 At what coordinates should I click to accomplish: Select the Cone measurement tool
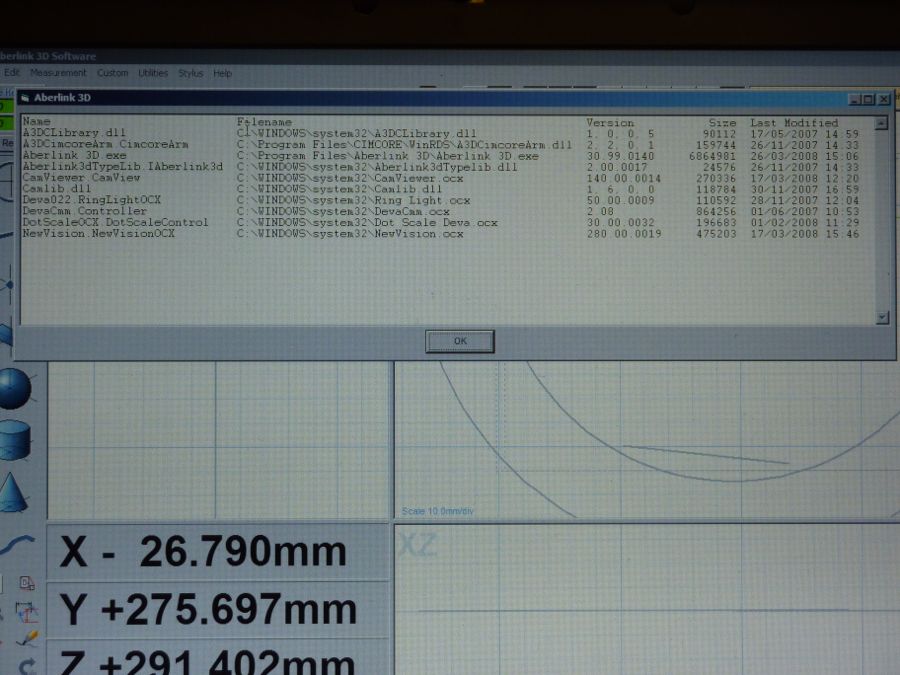tap(13, 492)
